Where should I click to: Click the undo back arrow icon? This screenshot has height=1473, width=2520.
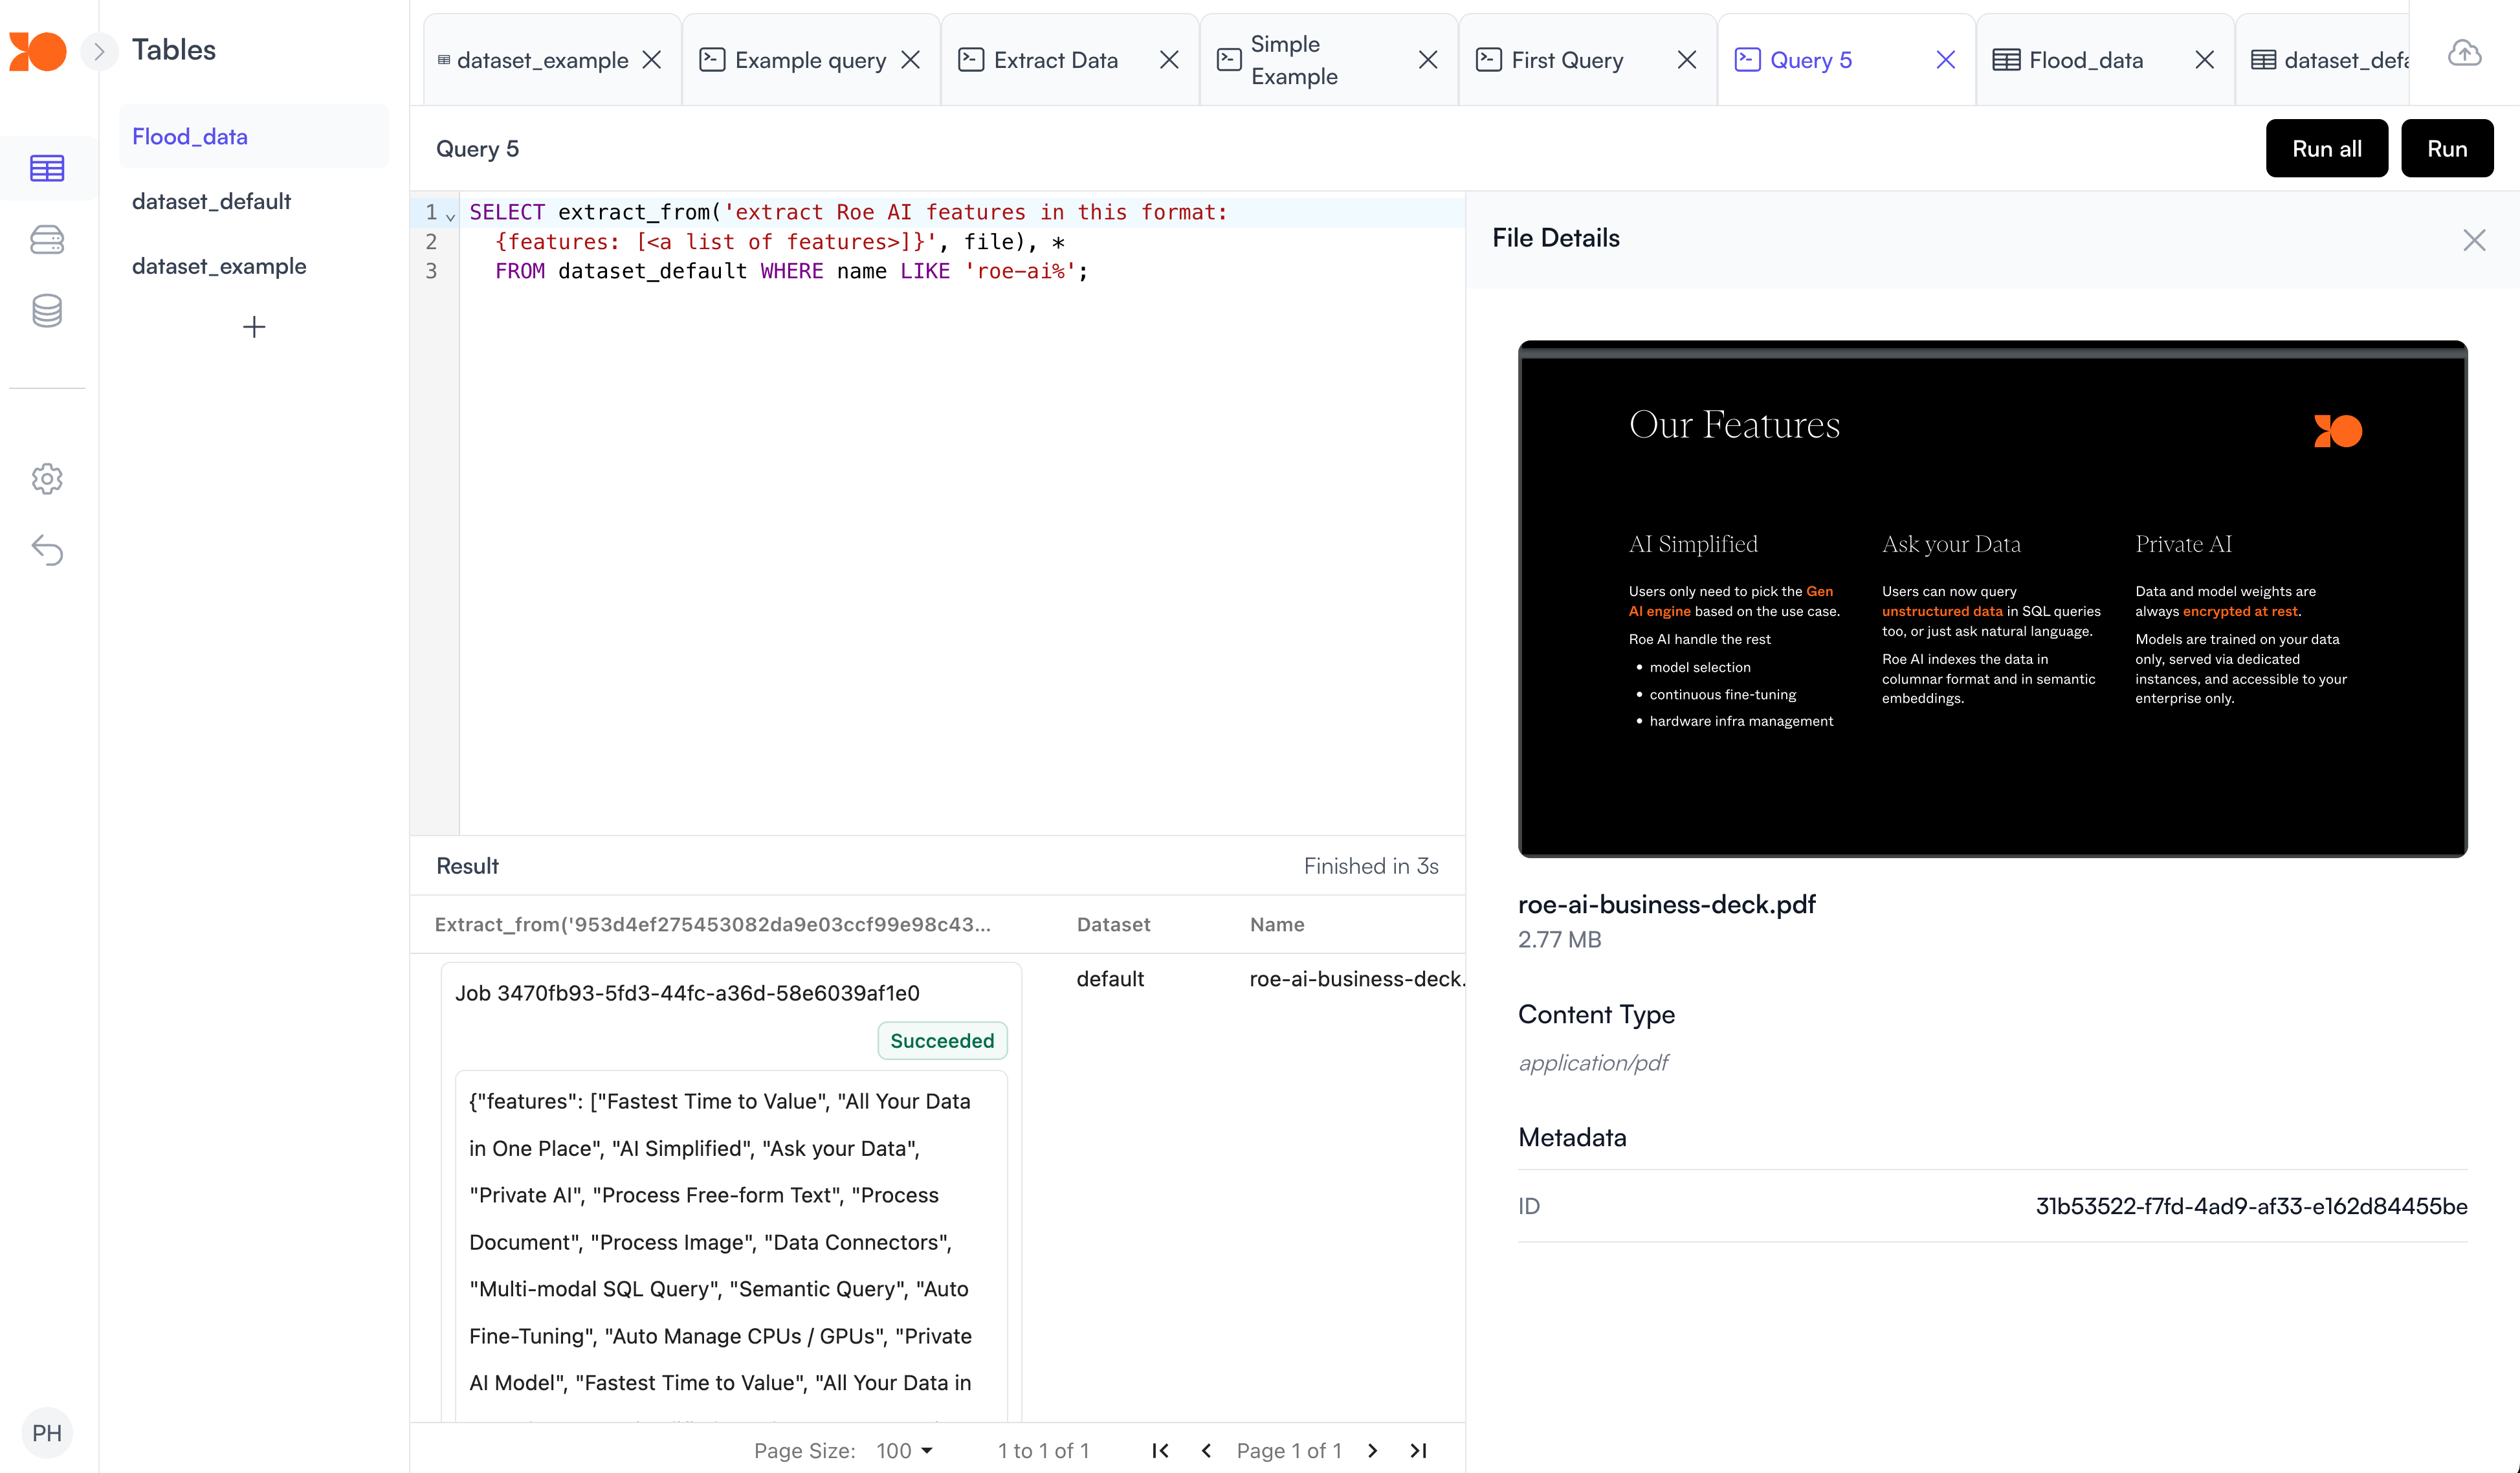(47, 550)
